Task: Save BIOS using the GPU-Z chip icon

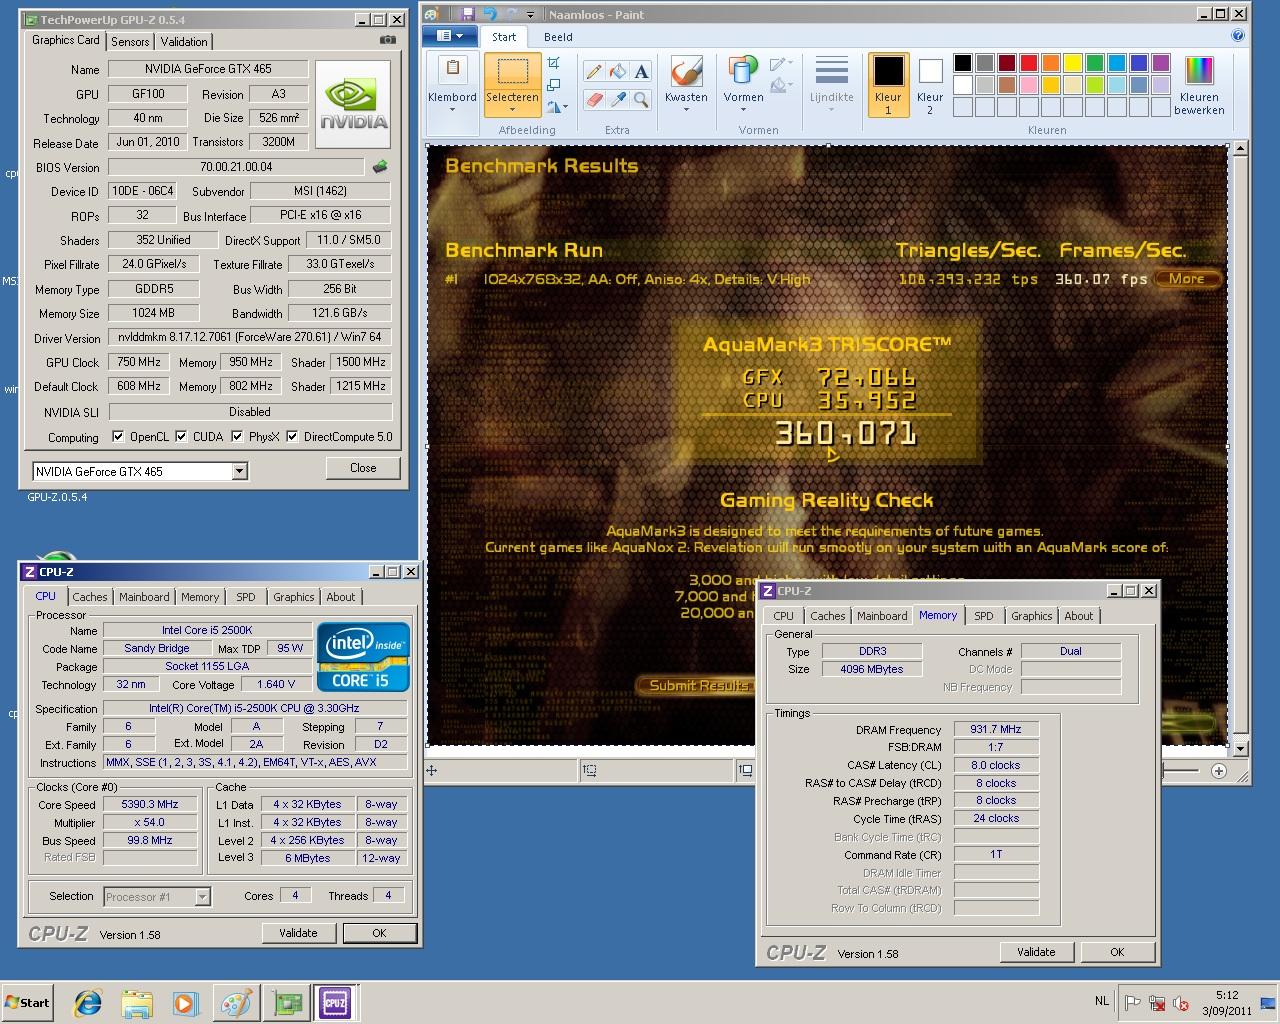Action: point(380,167)
